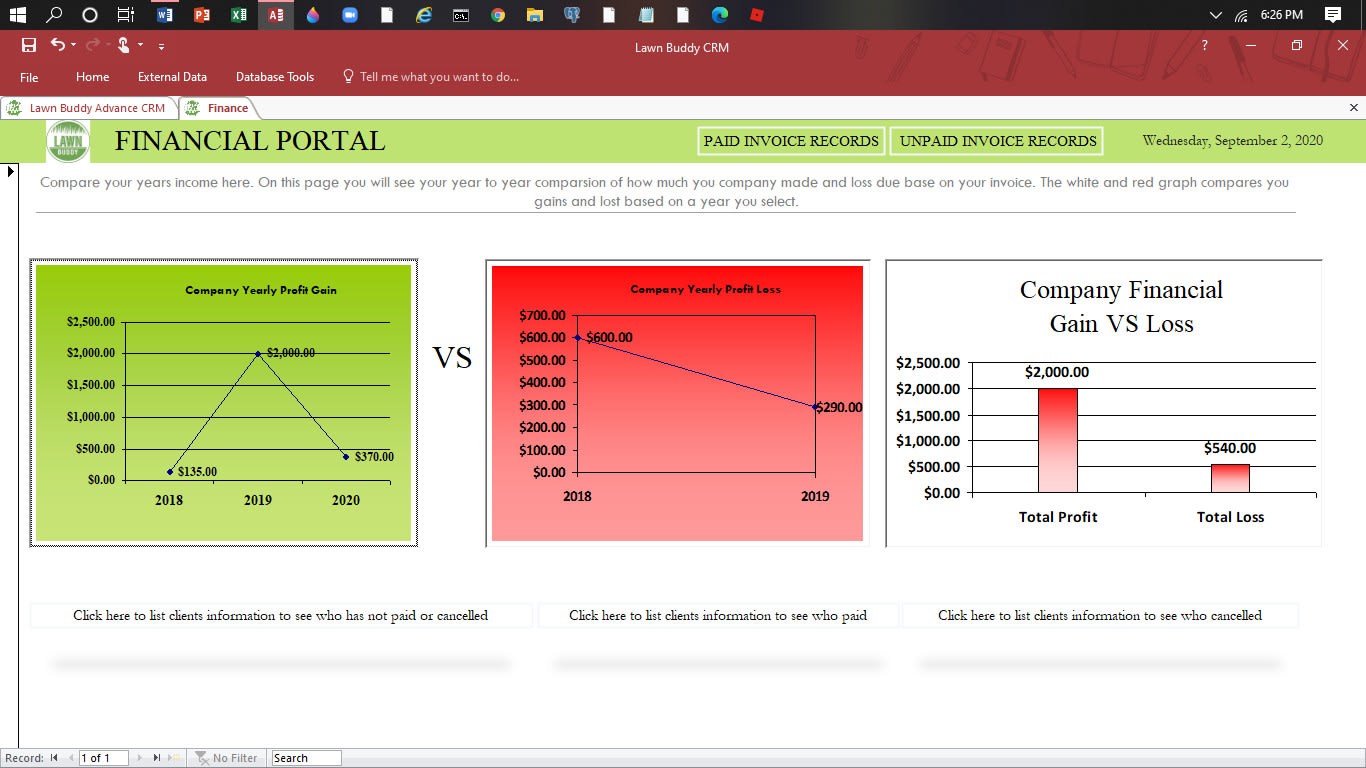Click the $540.00 Total Loss bar label

1230,448
